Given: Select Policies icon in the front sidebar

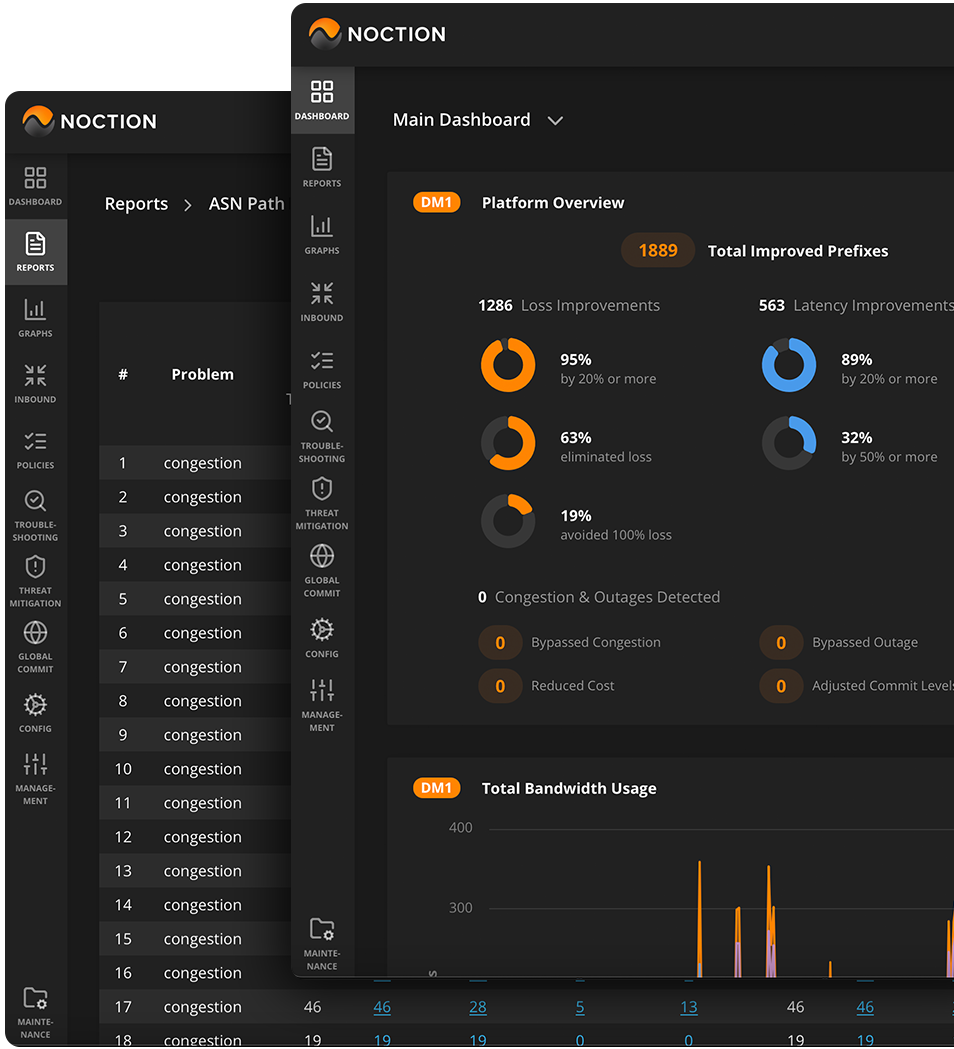Looking at the screenshot, I should tap(322, 368).
